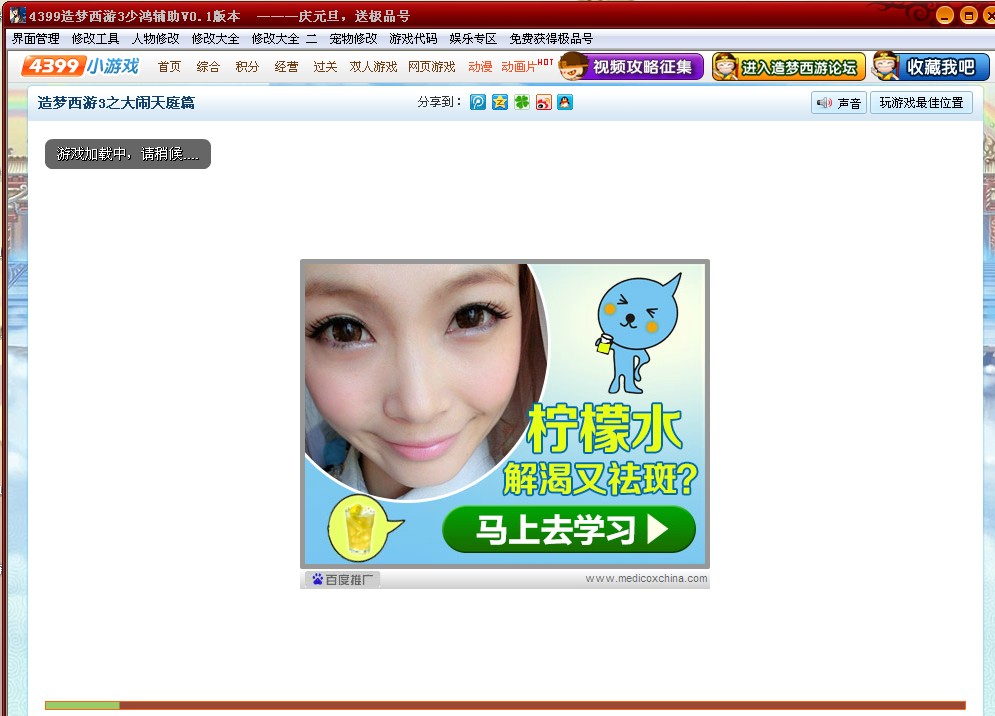Click the 收藏我吧 banner button
Image resolution: width=995 pixels, height=716 pixels.
coord(930,67)
